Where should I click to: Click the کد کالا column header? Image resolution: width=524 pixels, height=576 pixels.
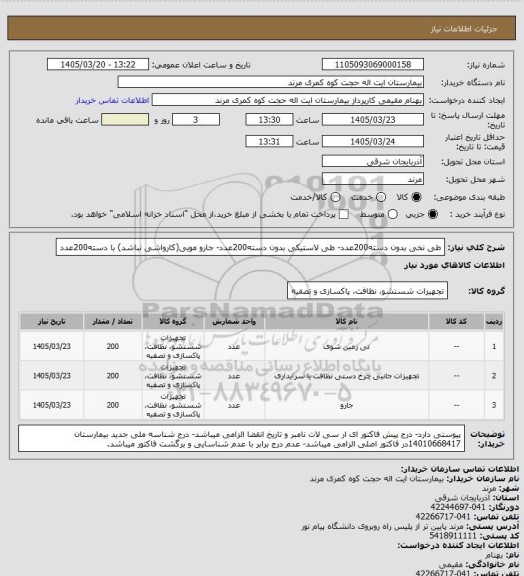point(456,321)
